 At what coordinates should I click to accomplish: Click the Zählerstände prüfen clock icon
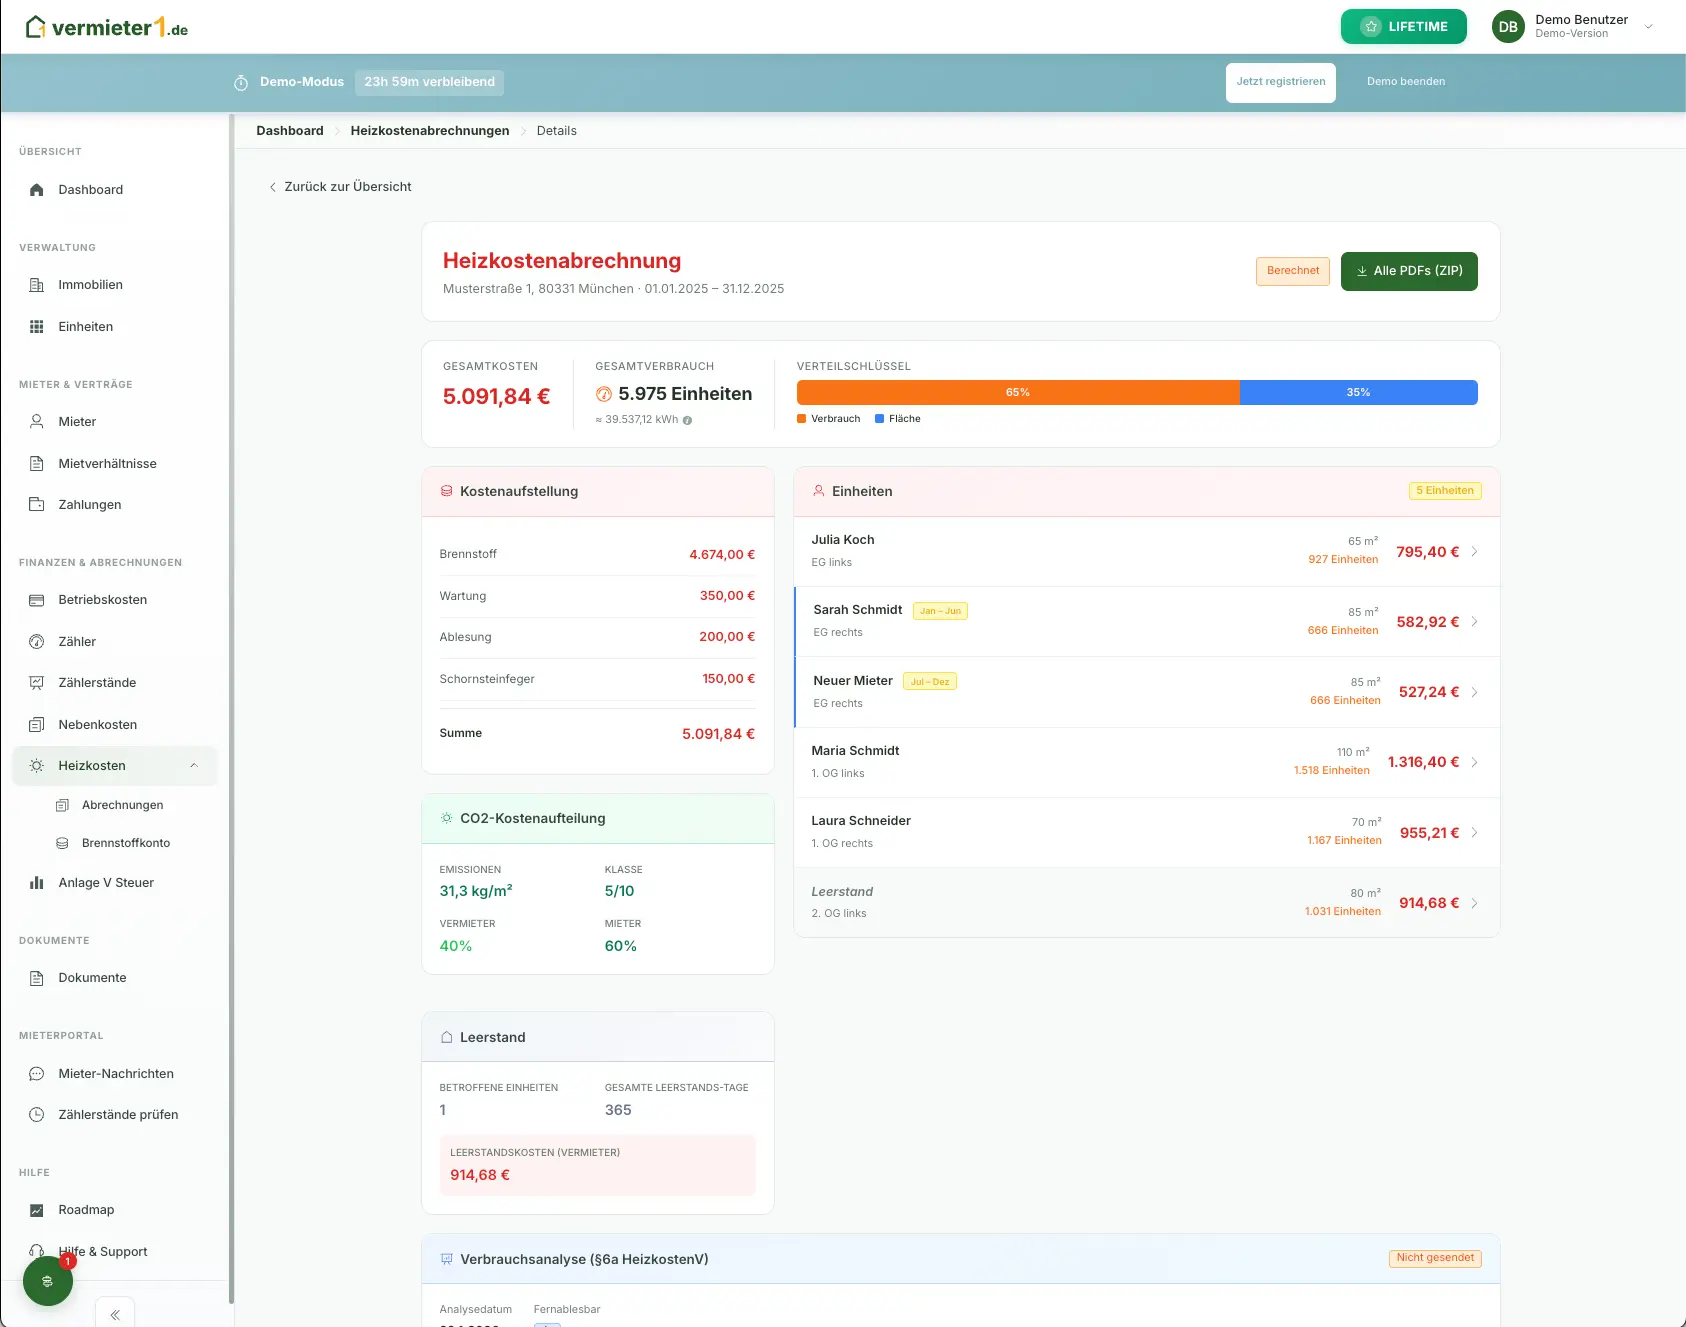point(37,1115)
